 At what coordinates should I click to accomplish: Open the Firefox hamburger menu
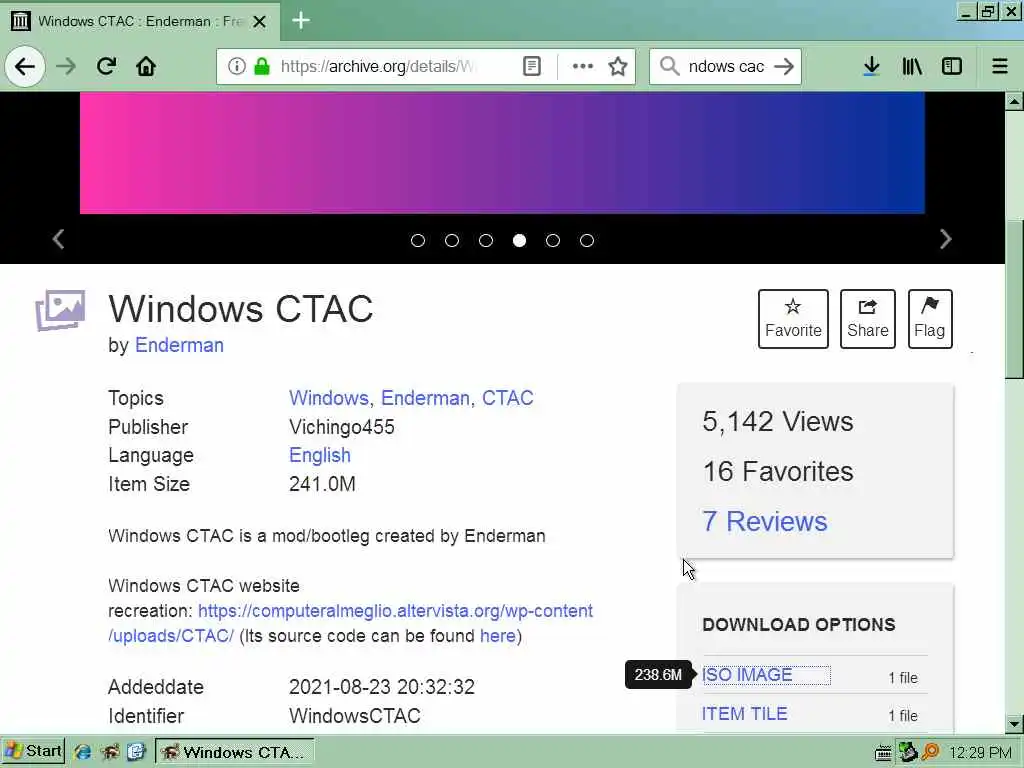click(999, 66)
